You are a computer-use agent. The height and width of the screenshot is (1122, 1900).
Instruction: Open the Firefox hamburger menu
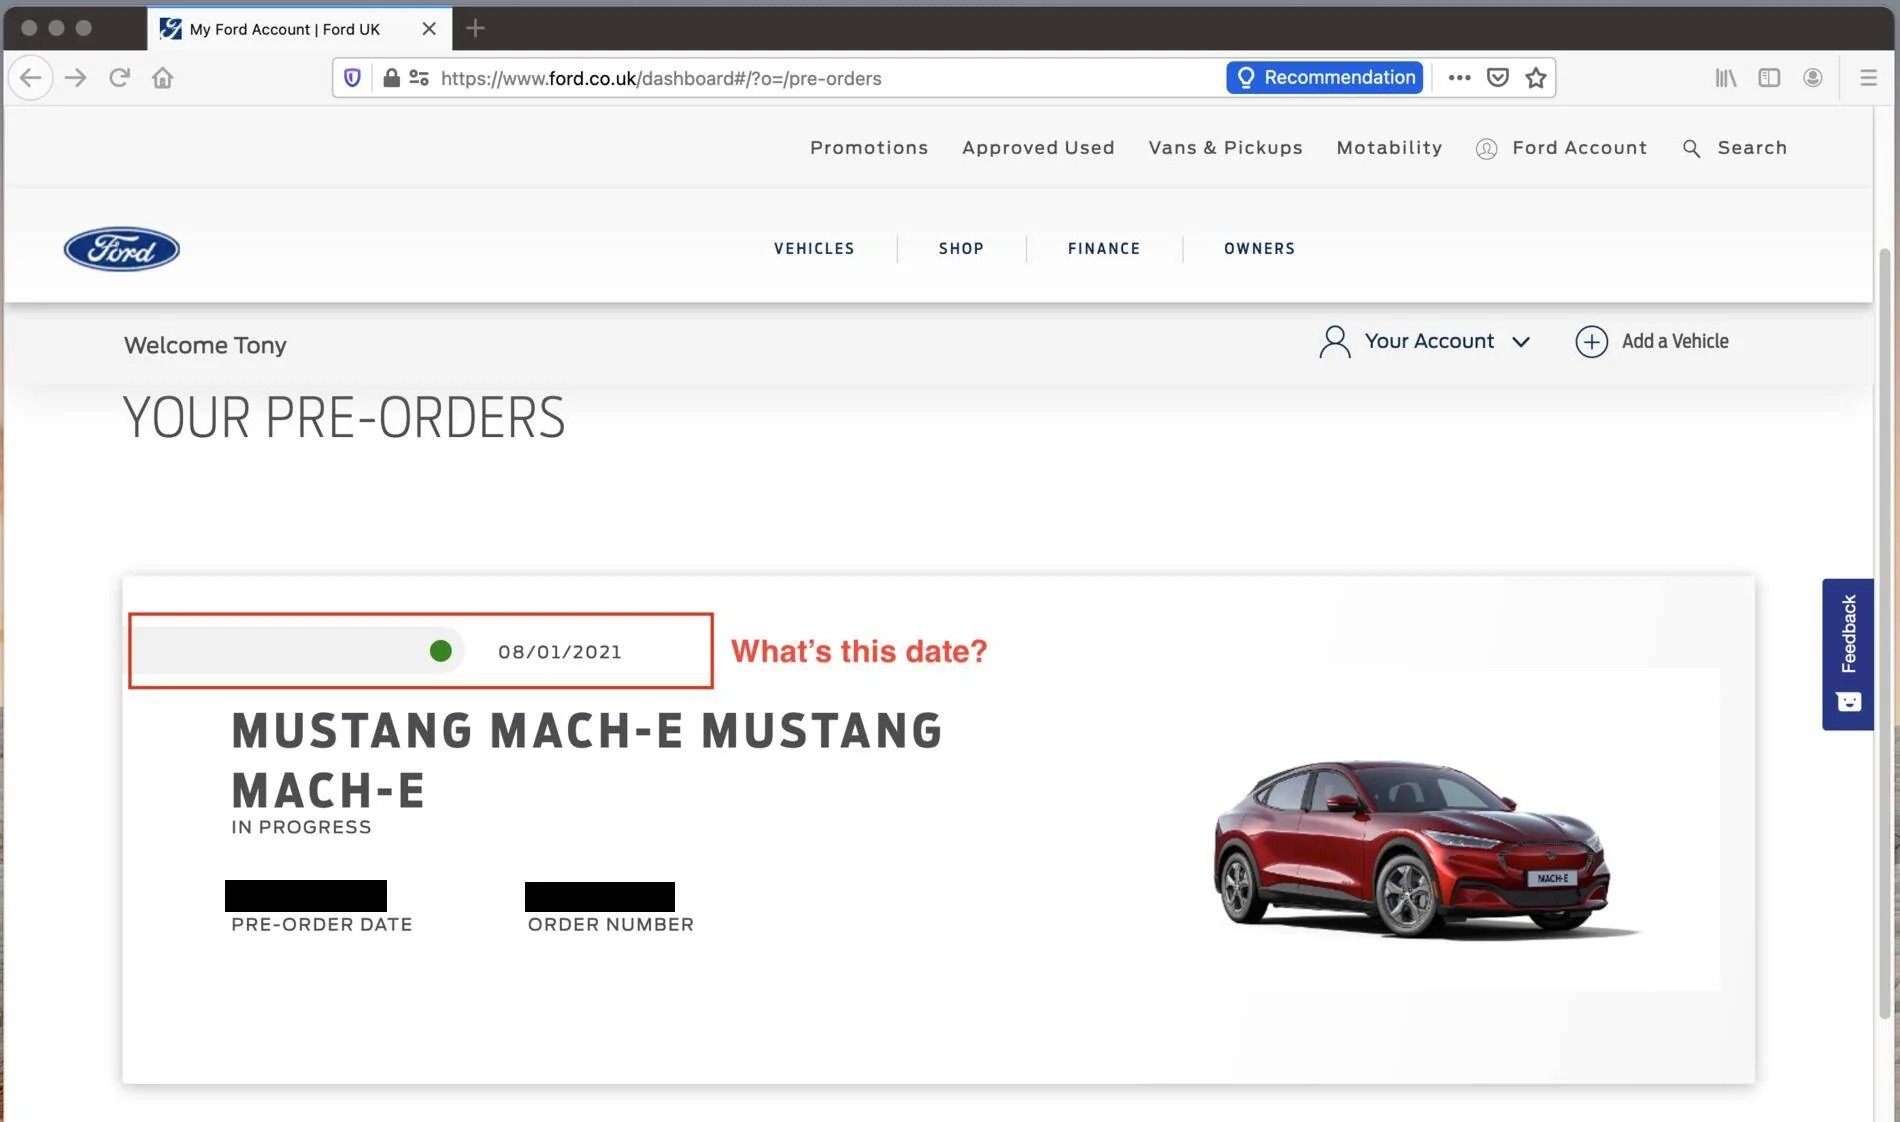coord(1867,78)
